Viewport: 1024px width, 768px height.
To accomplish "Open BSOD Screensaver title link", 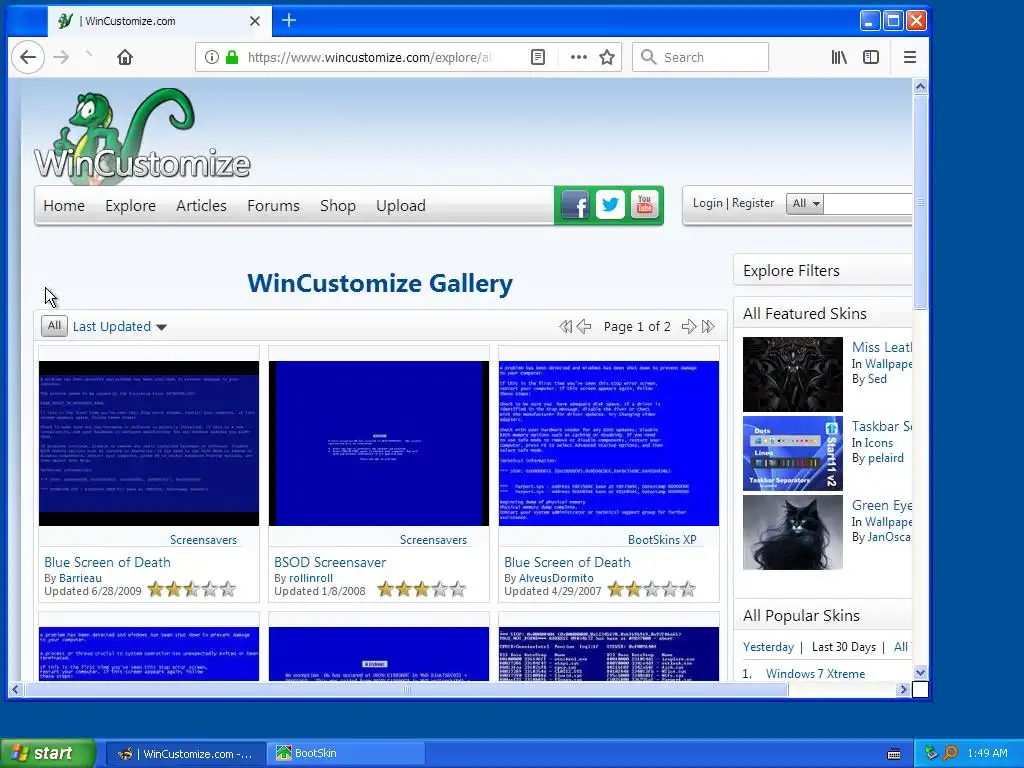I will [330, 562].
